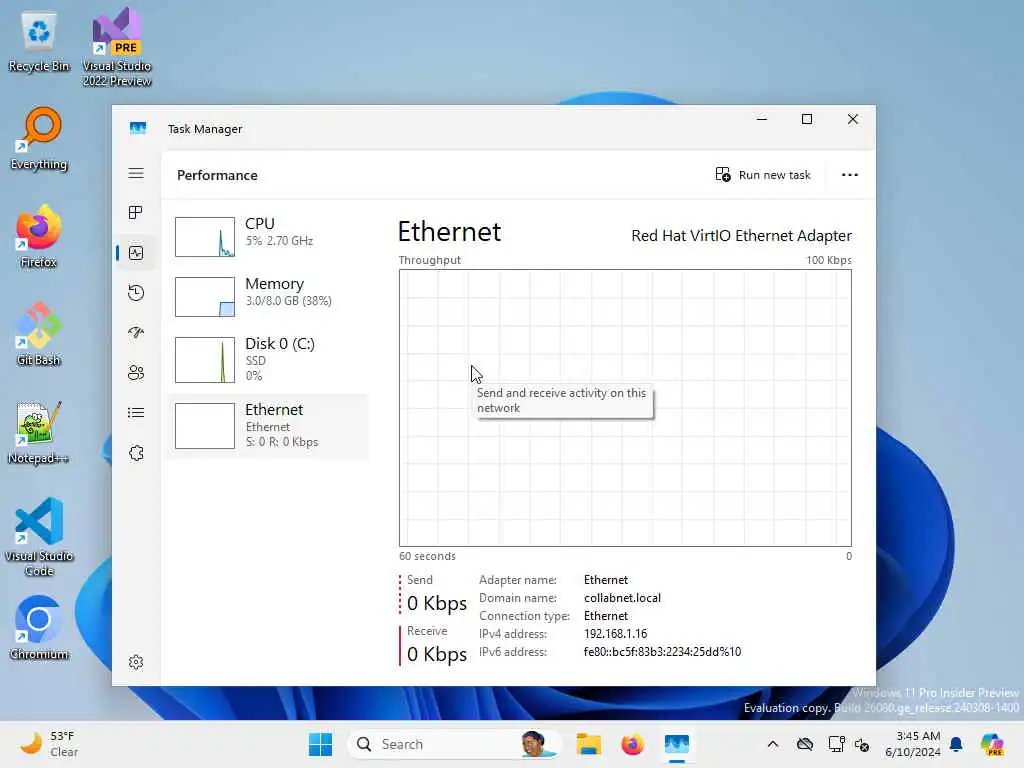Image resolution: width=1024 pixels, height=768 pixels.
Task: Click the Receive 0 Kbps value
Action: pos(436,654)
